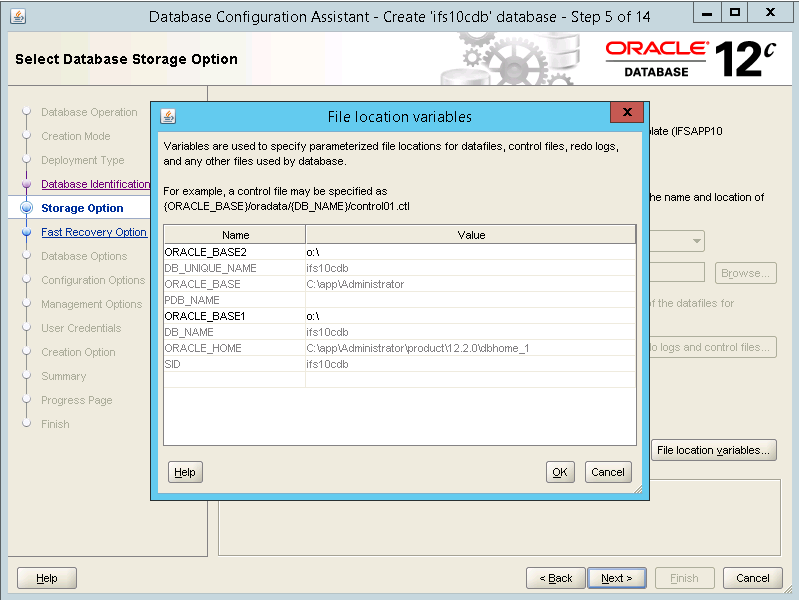Select the Storage Option step in sidebar
799x600 pixels.
pos(82,208)
